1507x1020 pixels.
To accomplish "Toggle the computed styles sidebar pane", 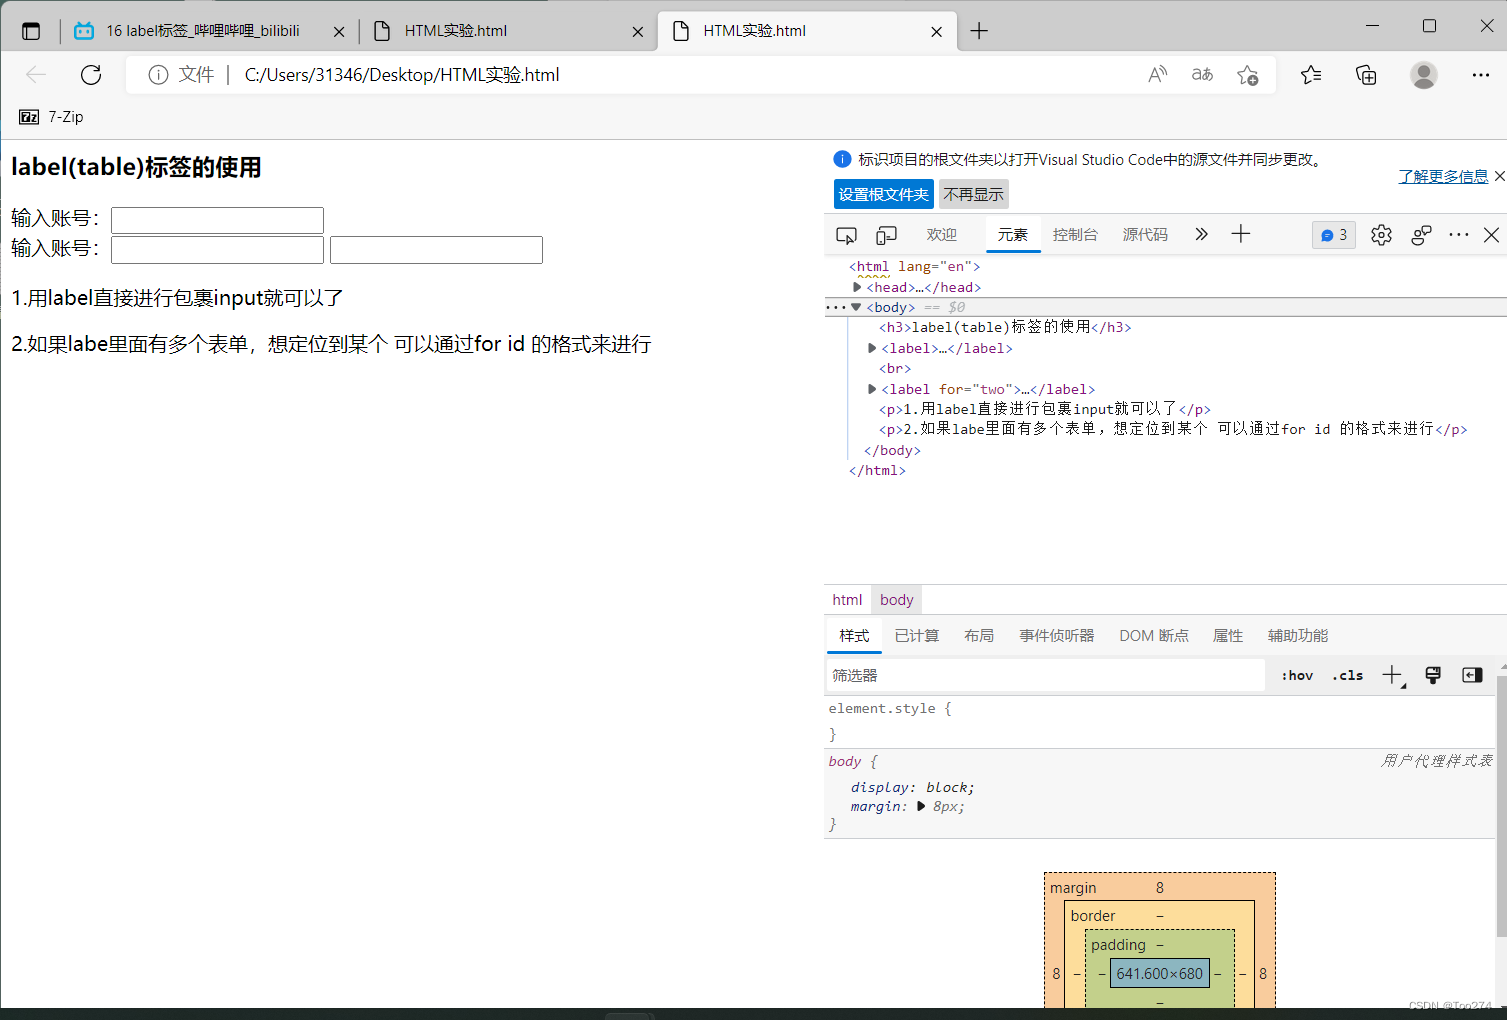I will tap(1472, 675).
